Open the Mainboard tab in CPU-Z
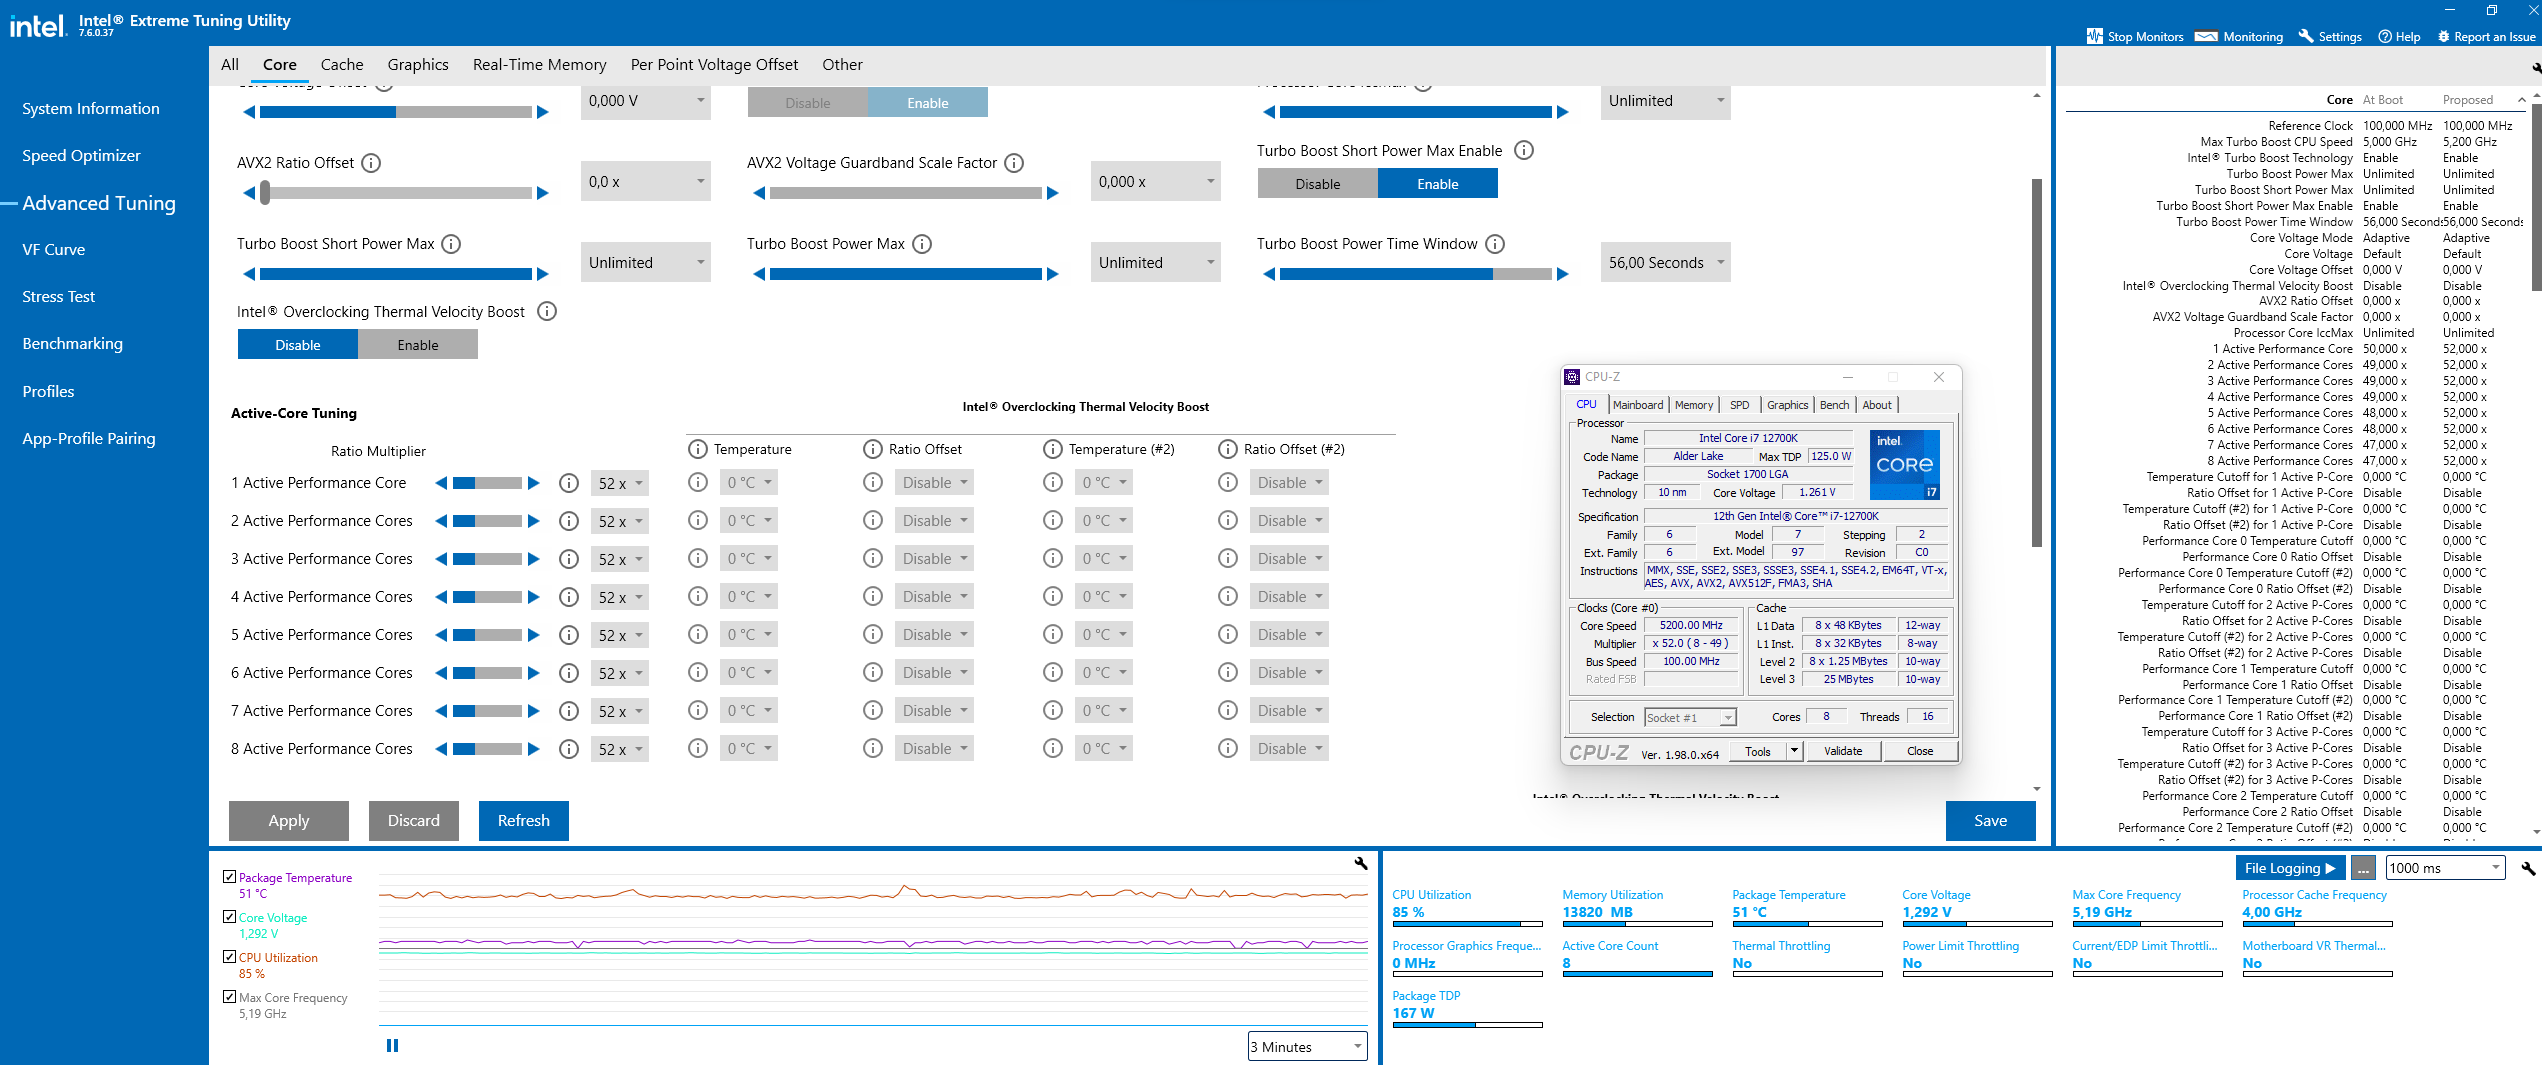The height and width of the screenshot is (1065, 2542). pos(1638,405)
